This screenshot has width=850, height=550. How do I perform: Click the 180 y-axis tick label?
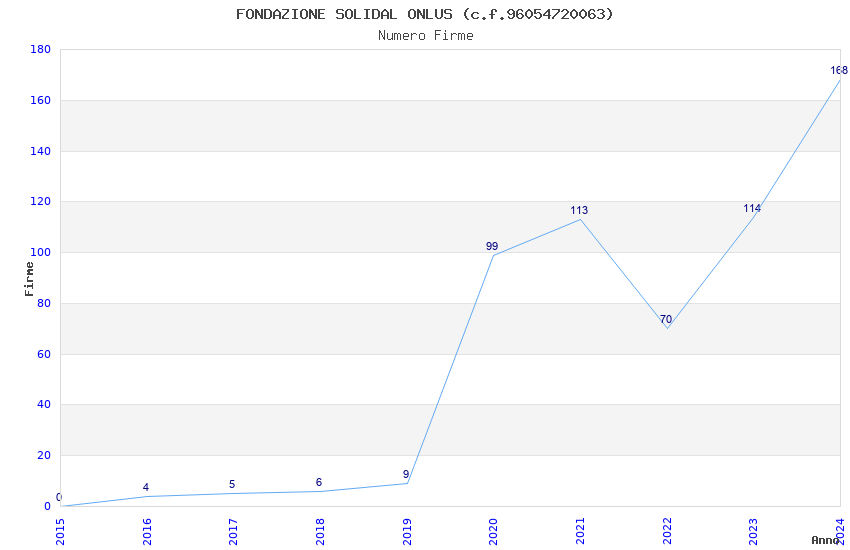coord(40,49)
